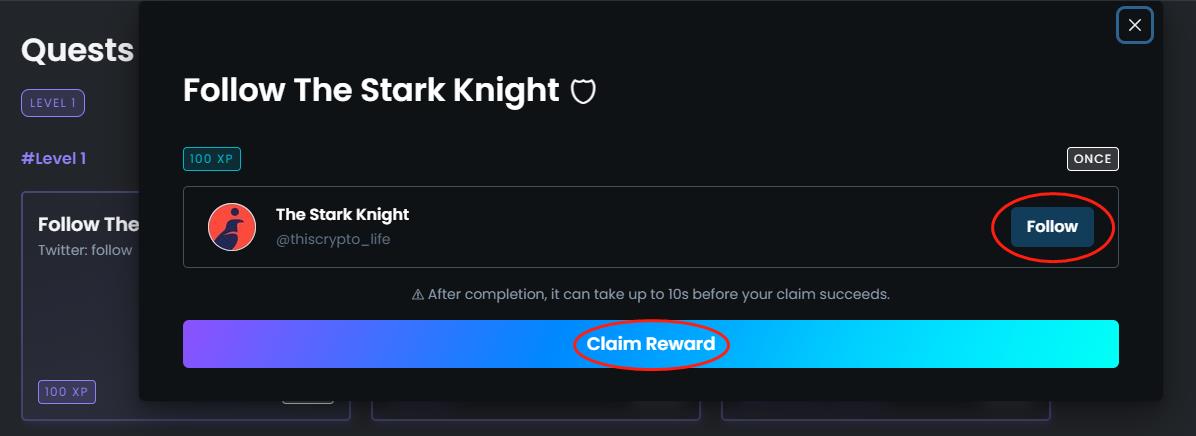Select the LEVEL 1 badge under Quests
Image resolution: width=1196 pixels, height=436 pixels.
pyautogui.click(x=53, y=103)
